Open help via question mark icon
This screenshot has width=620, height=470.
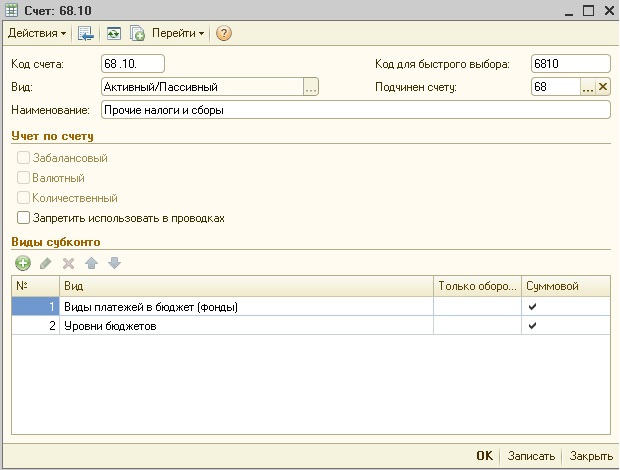click(224, 34)
